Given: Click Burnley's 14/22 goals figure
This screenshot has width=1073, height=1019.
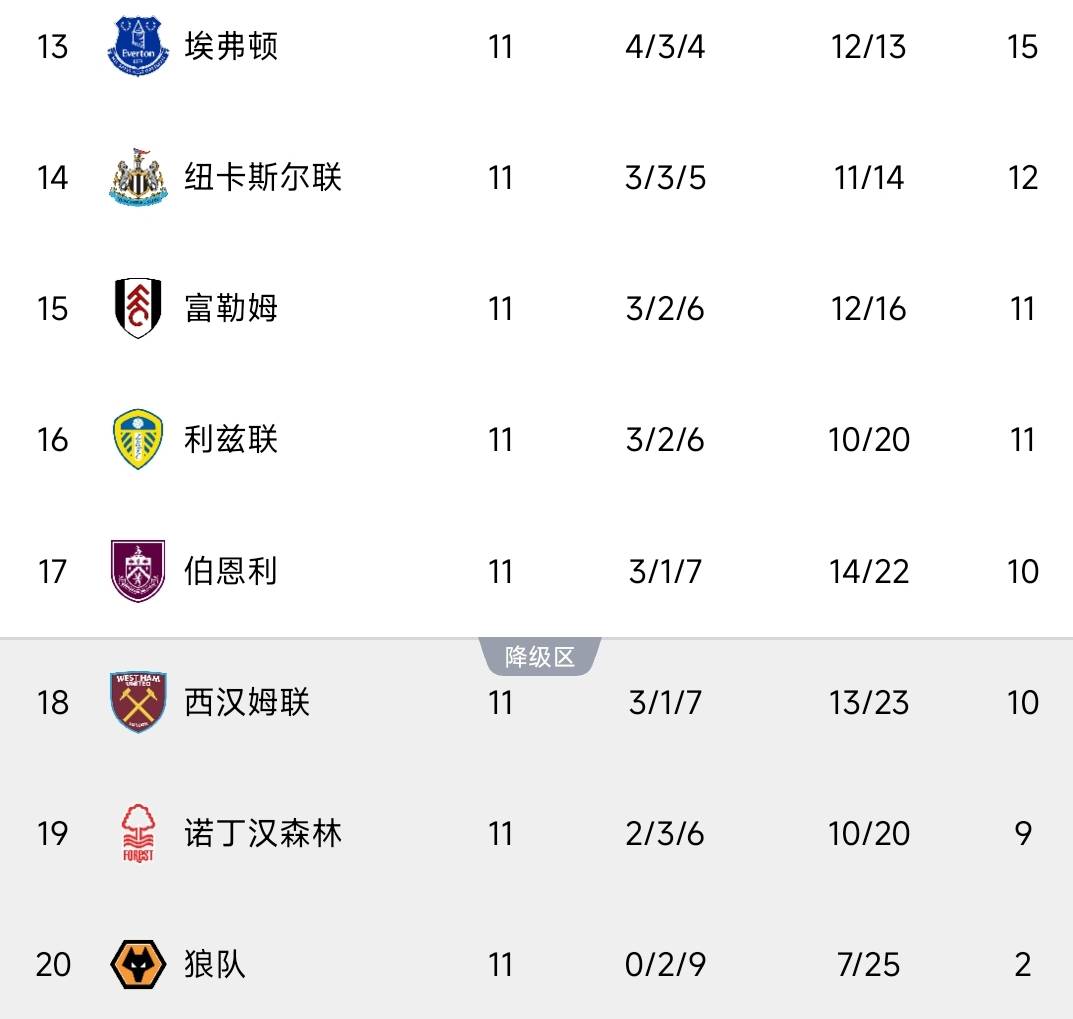Looking at the screenshot, I should click(x=868, y=571).
